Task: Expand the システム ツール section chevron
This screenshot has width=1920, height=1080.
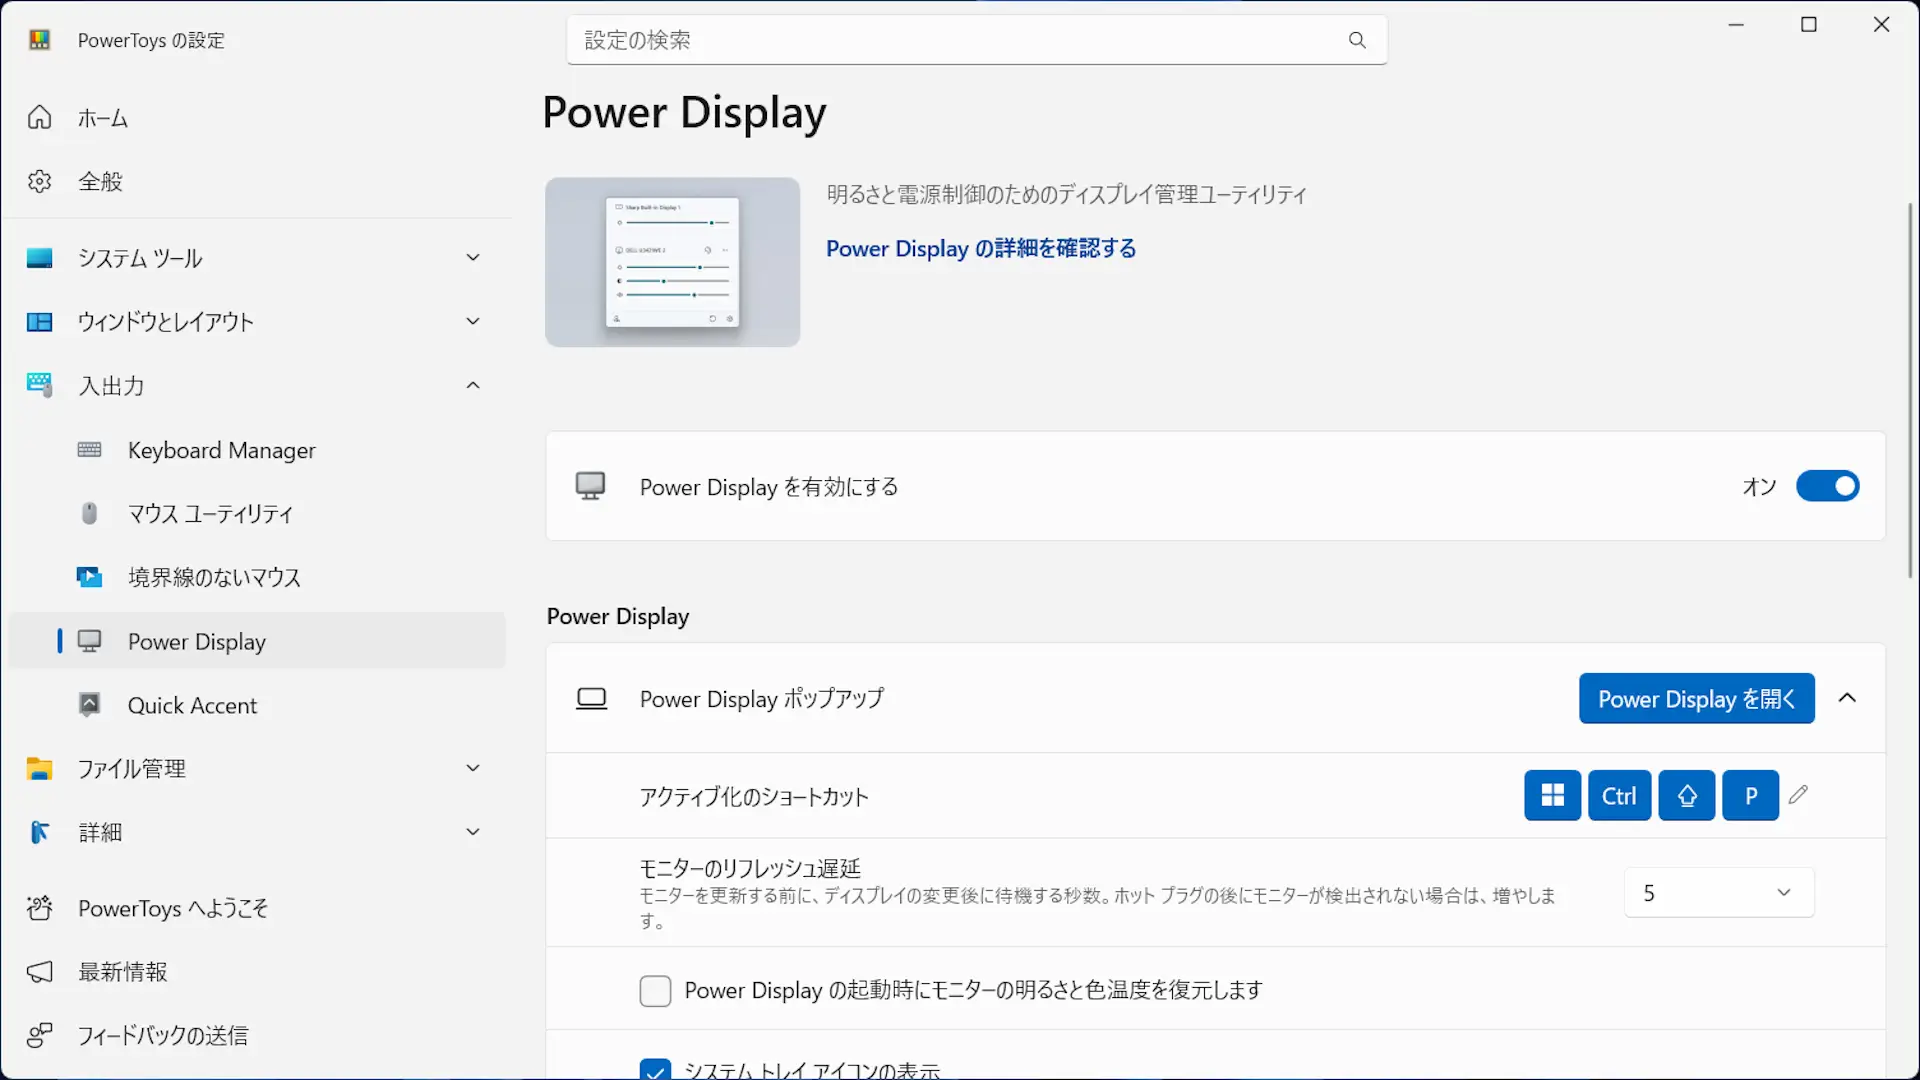Action: [x=473, y=258]
